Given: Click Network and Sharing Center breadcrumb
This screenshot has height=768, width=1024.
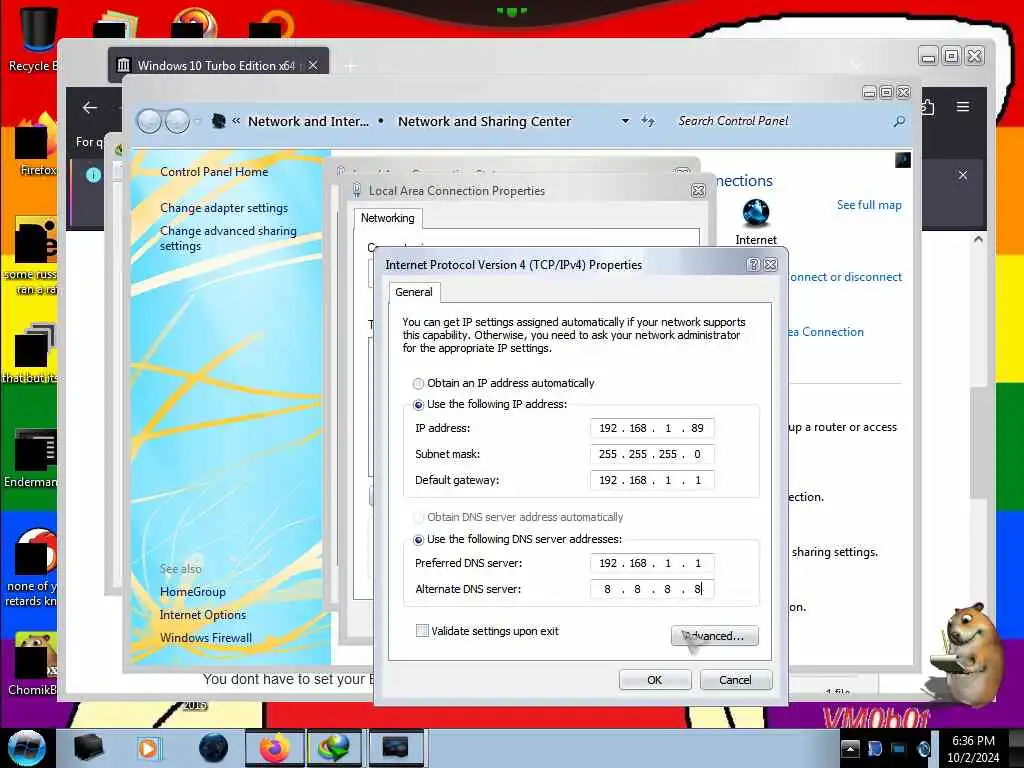Looking at the screenshot, I should [484, 121].
